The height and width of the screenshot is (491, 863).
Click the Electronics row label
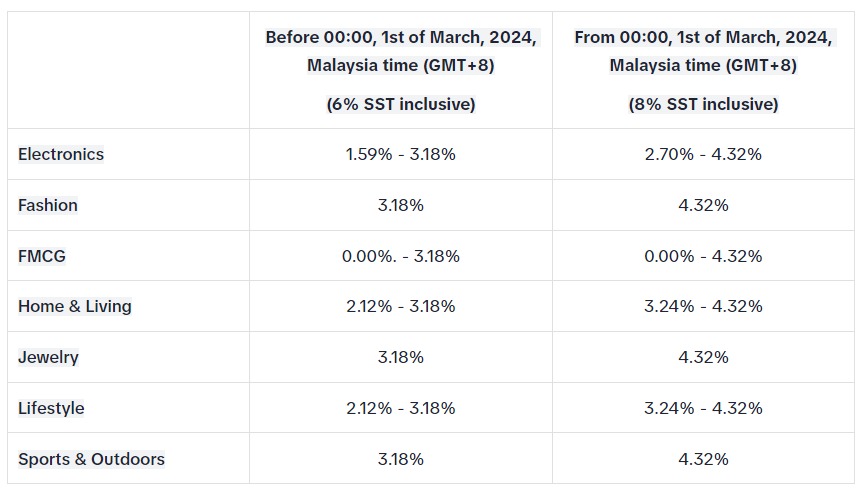(61, 154)
